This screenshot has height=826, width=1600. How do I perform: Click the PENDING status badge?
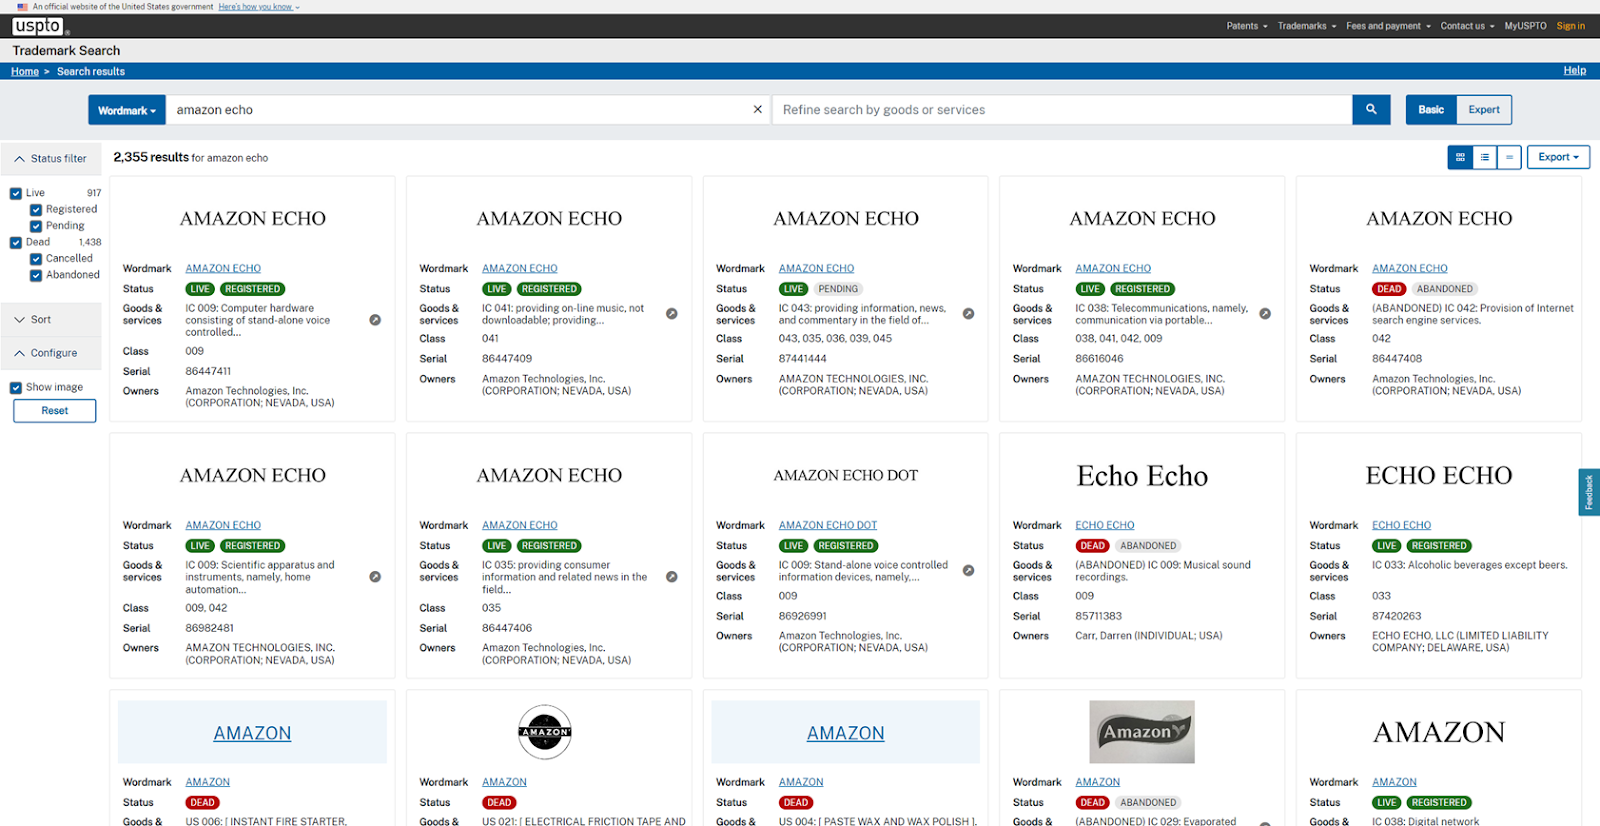[x=838, y=289]
